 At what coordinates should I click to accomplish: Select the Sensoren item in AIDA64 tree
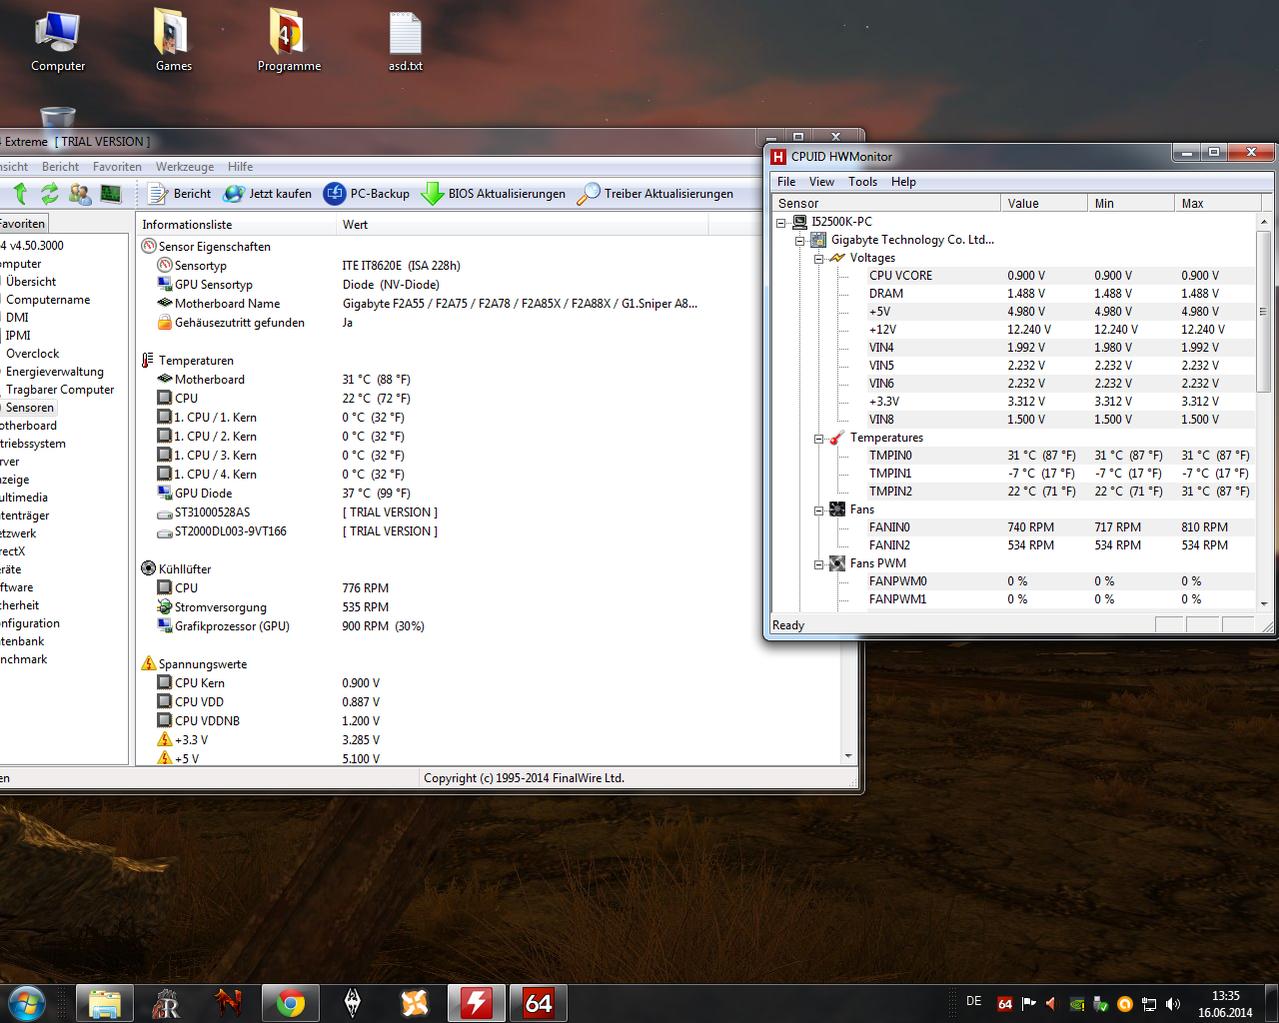[x=29, y=408]
